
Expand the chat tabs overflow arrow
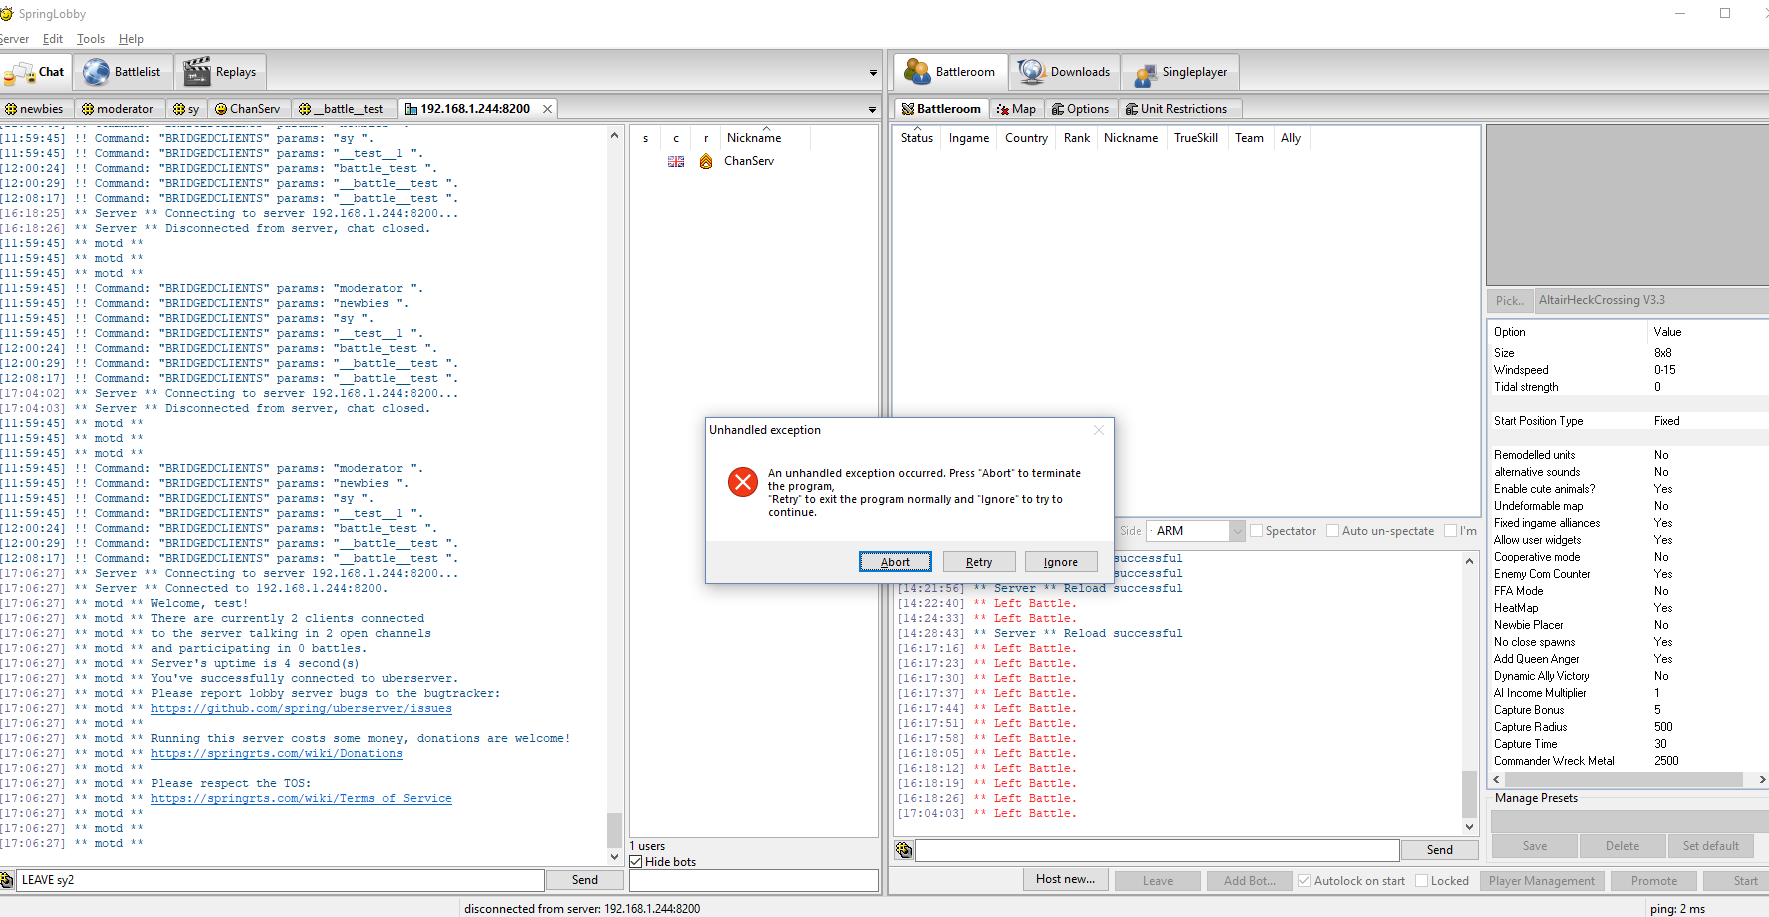pos(871,108)
